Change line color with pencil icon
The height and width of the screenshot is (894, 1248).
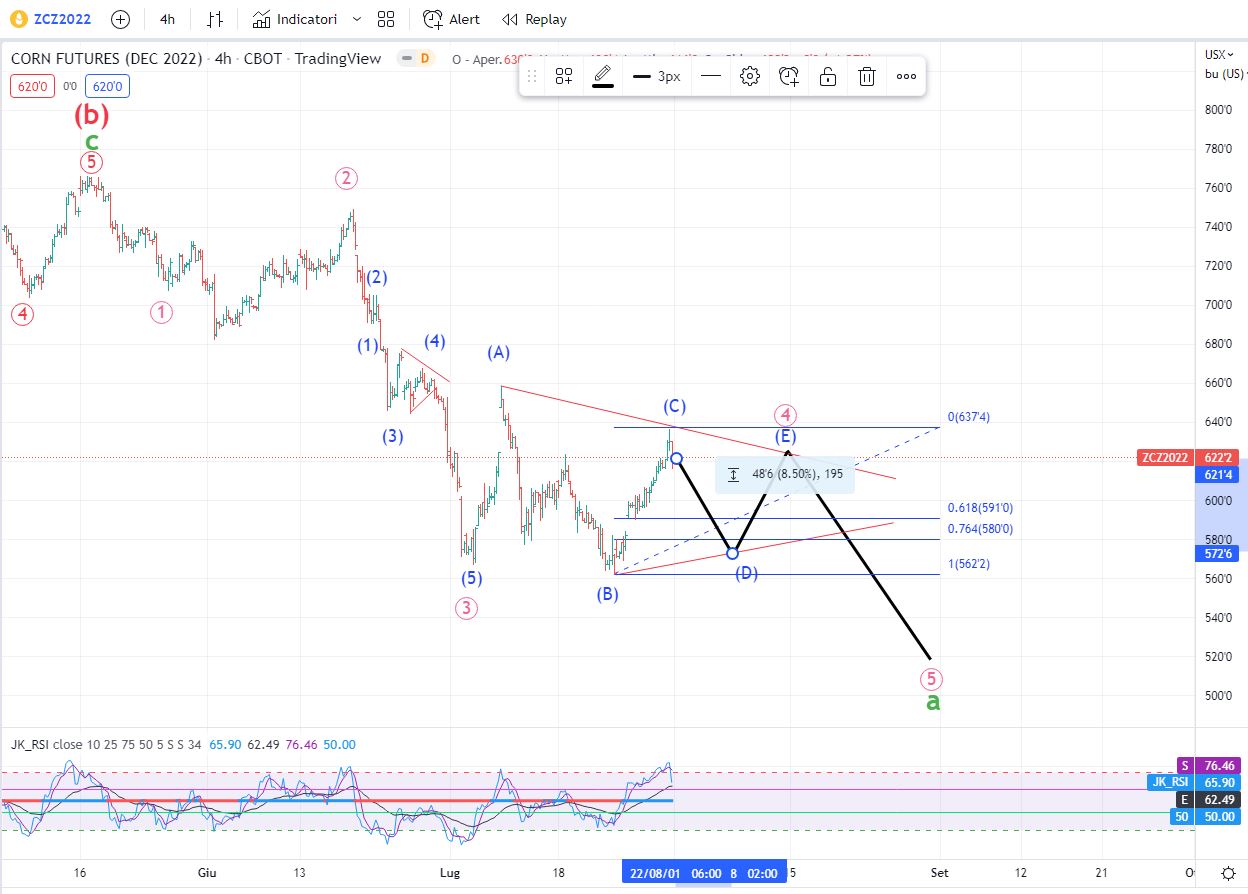(603, 76)
